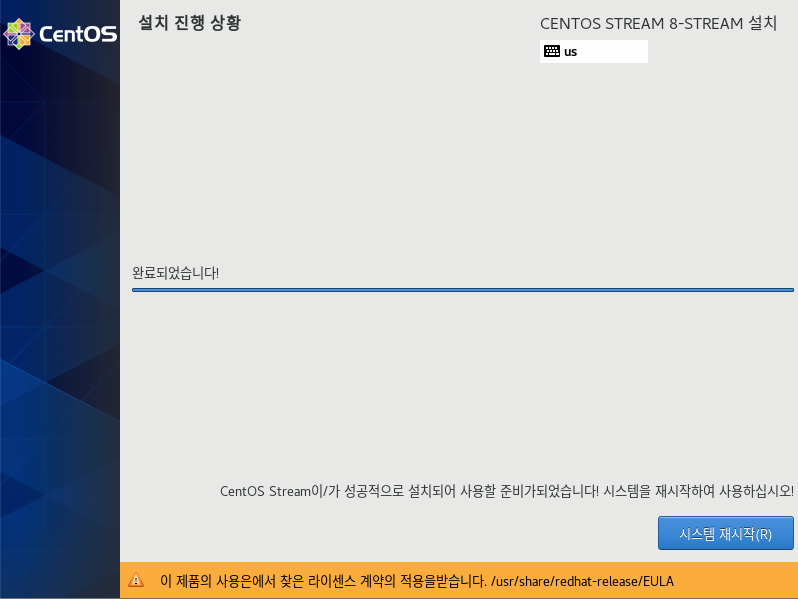
Task: Click the CentOS Stream success message text
Action: tap(506, 491)
